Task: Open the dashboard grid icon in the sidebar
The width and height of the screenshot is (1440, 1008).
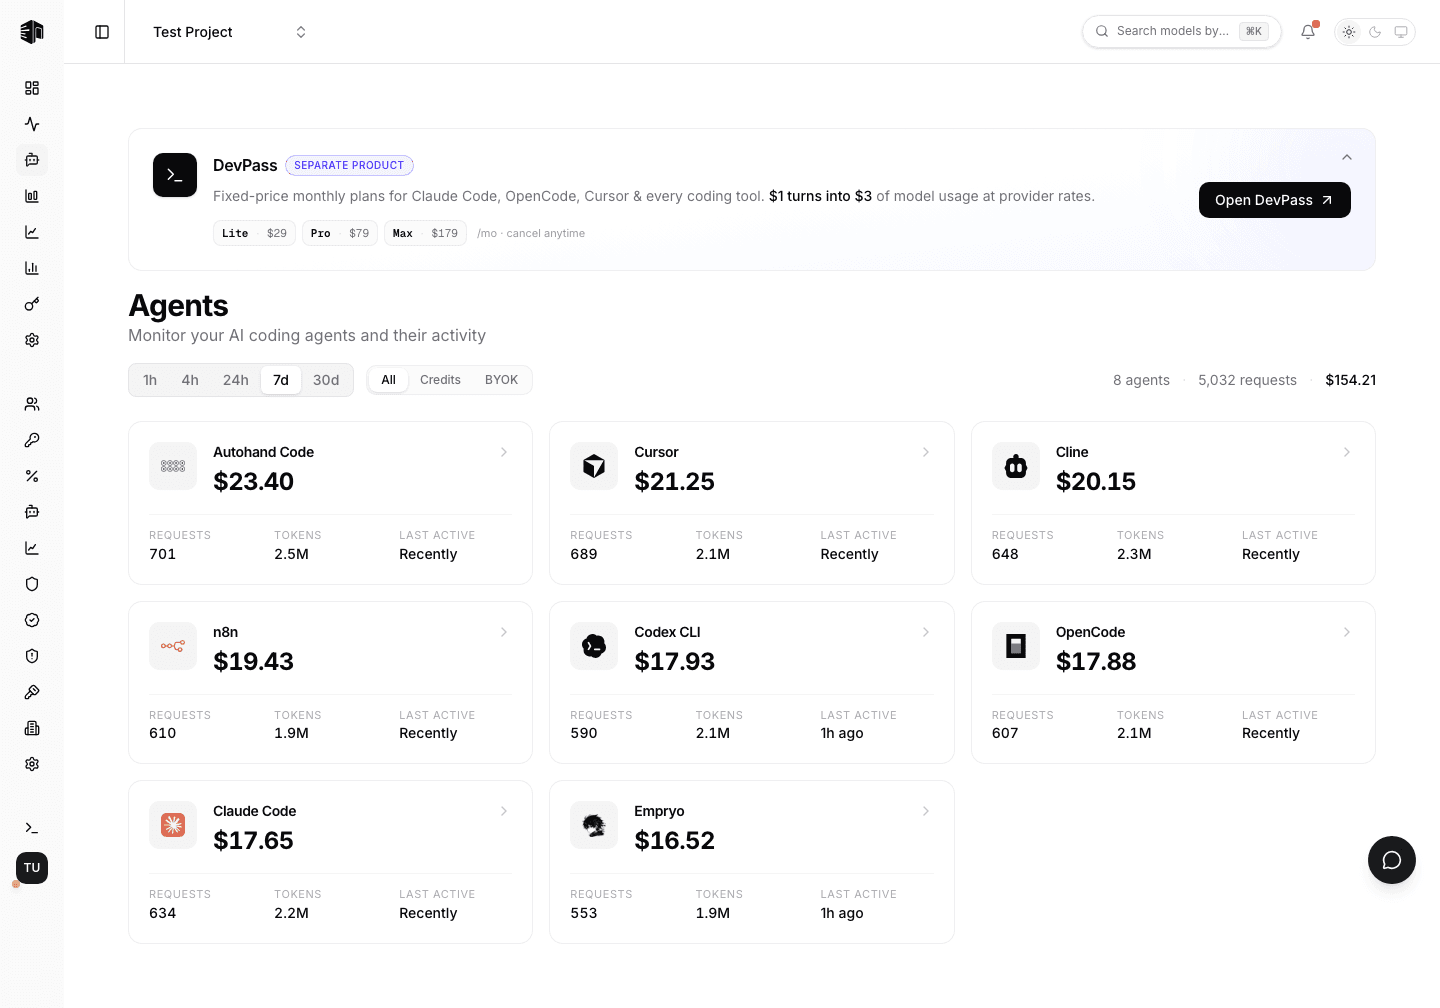Action: click(32, 88)
